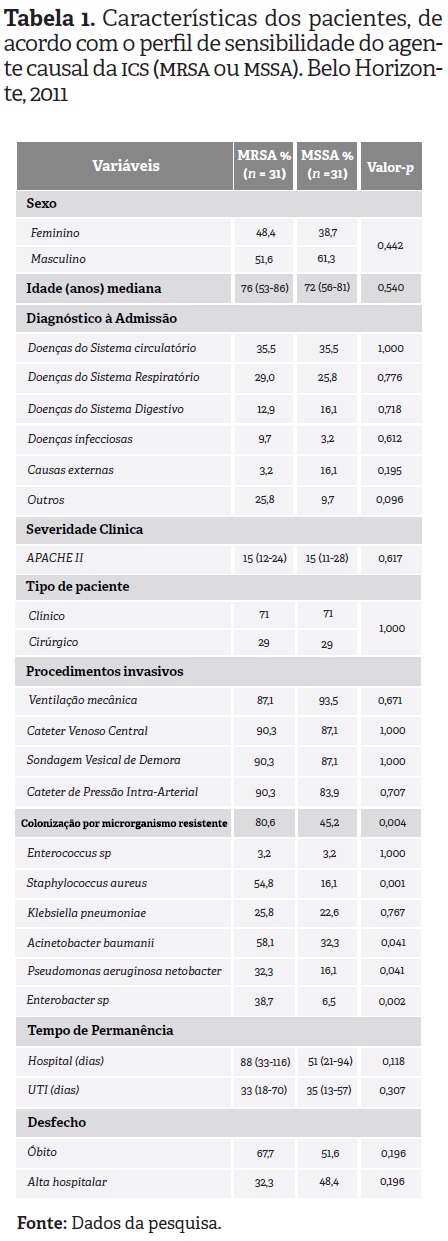Select the MSSA % column header
The image size is (448, 1241).
(327, 166)
